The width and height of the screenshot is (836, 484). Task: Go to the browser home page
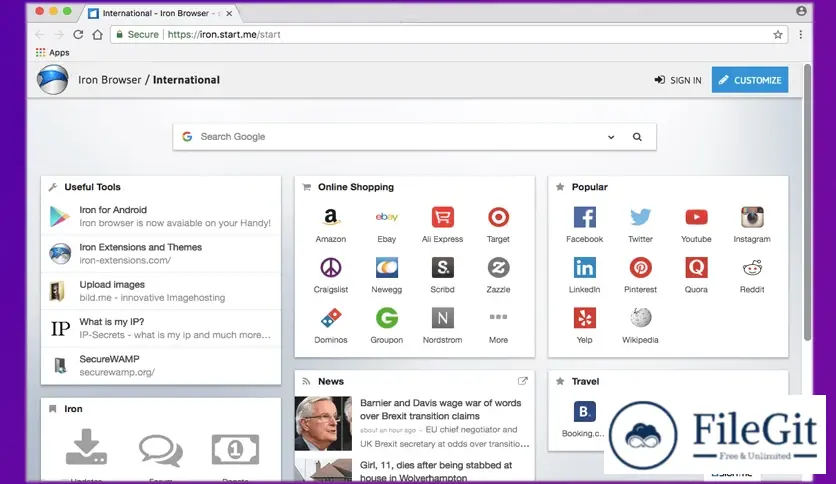(x=98, y=35)
